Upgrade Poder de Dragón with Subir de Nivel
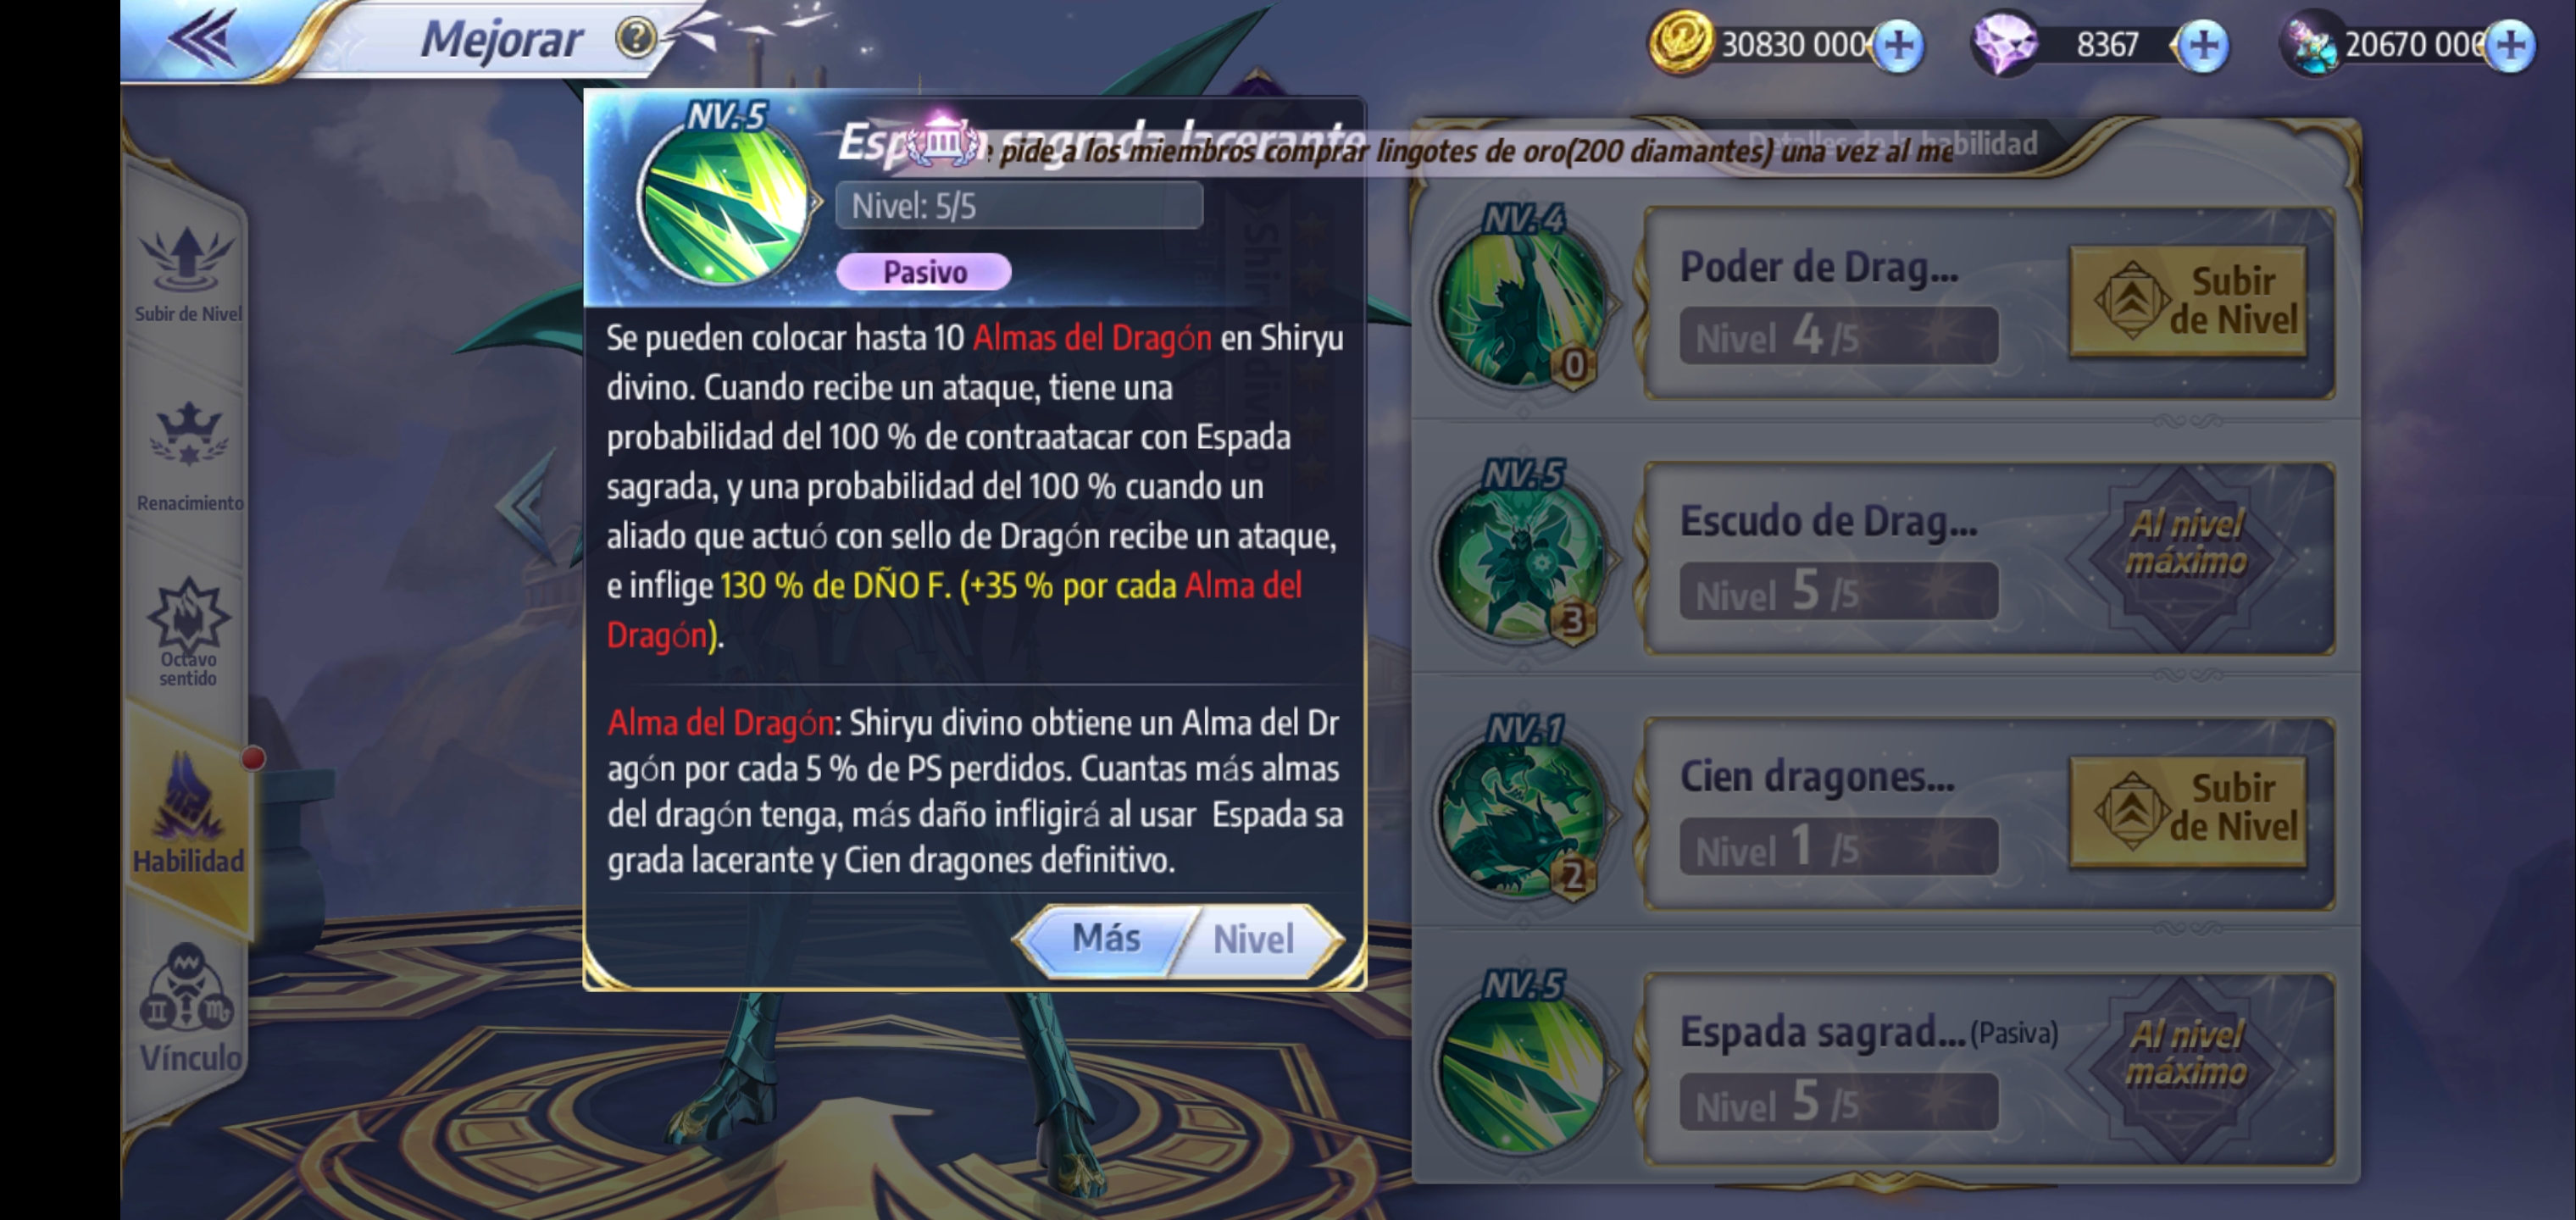 tap(2187, 301)
